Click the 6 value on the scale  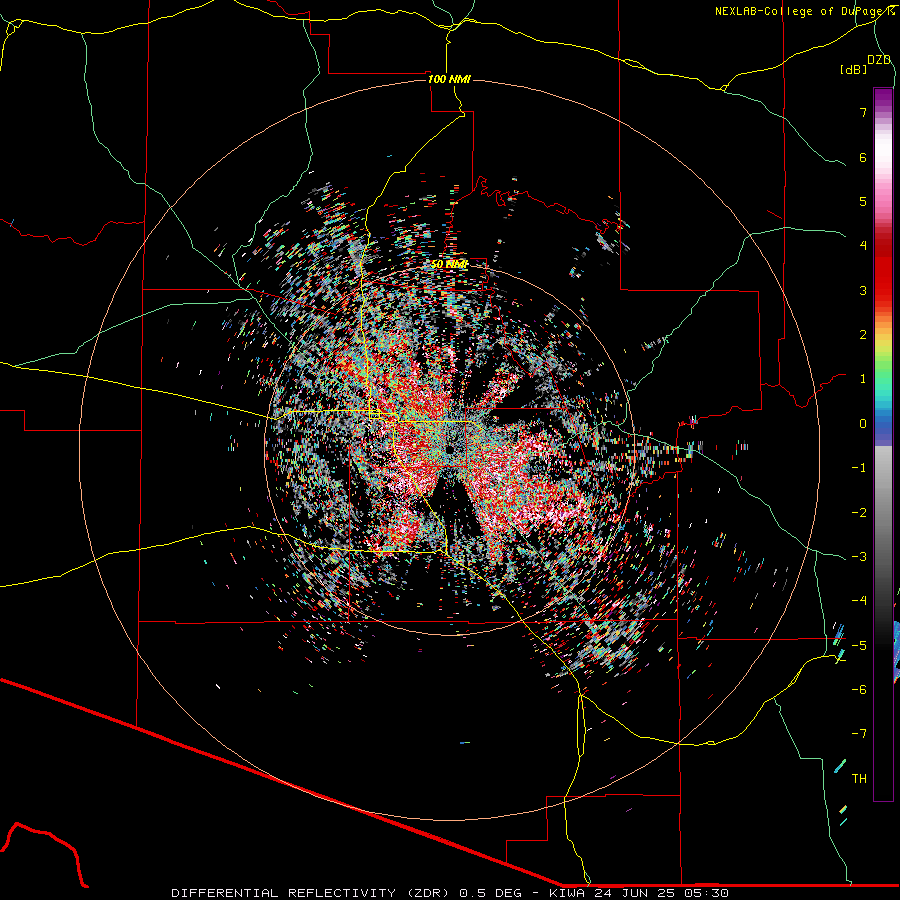tap(863, 157)
